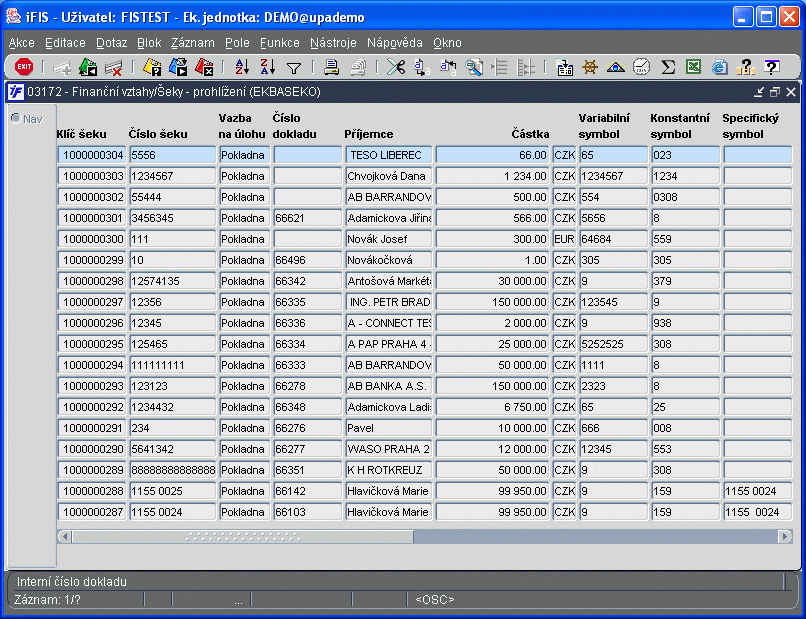Click the ship's steering wheel icon
This screenshot has width=806, height=619.
coord(590,67)
